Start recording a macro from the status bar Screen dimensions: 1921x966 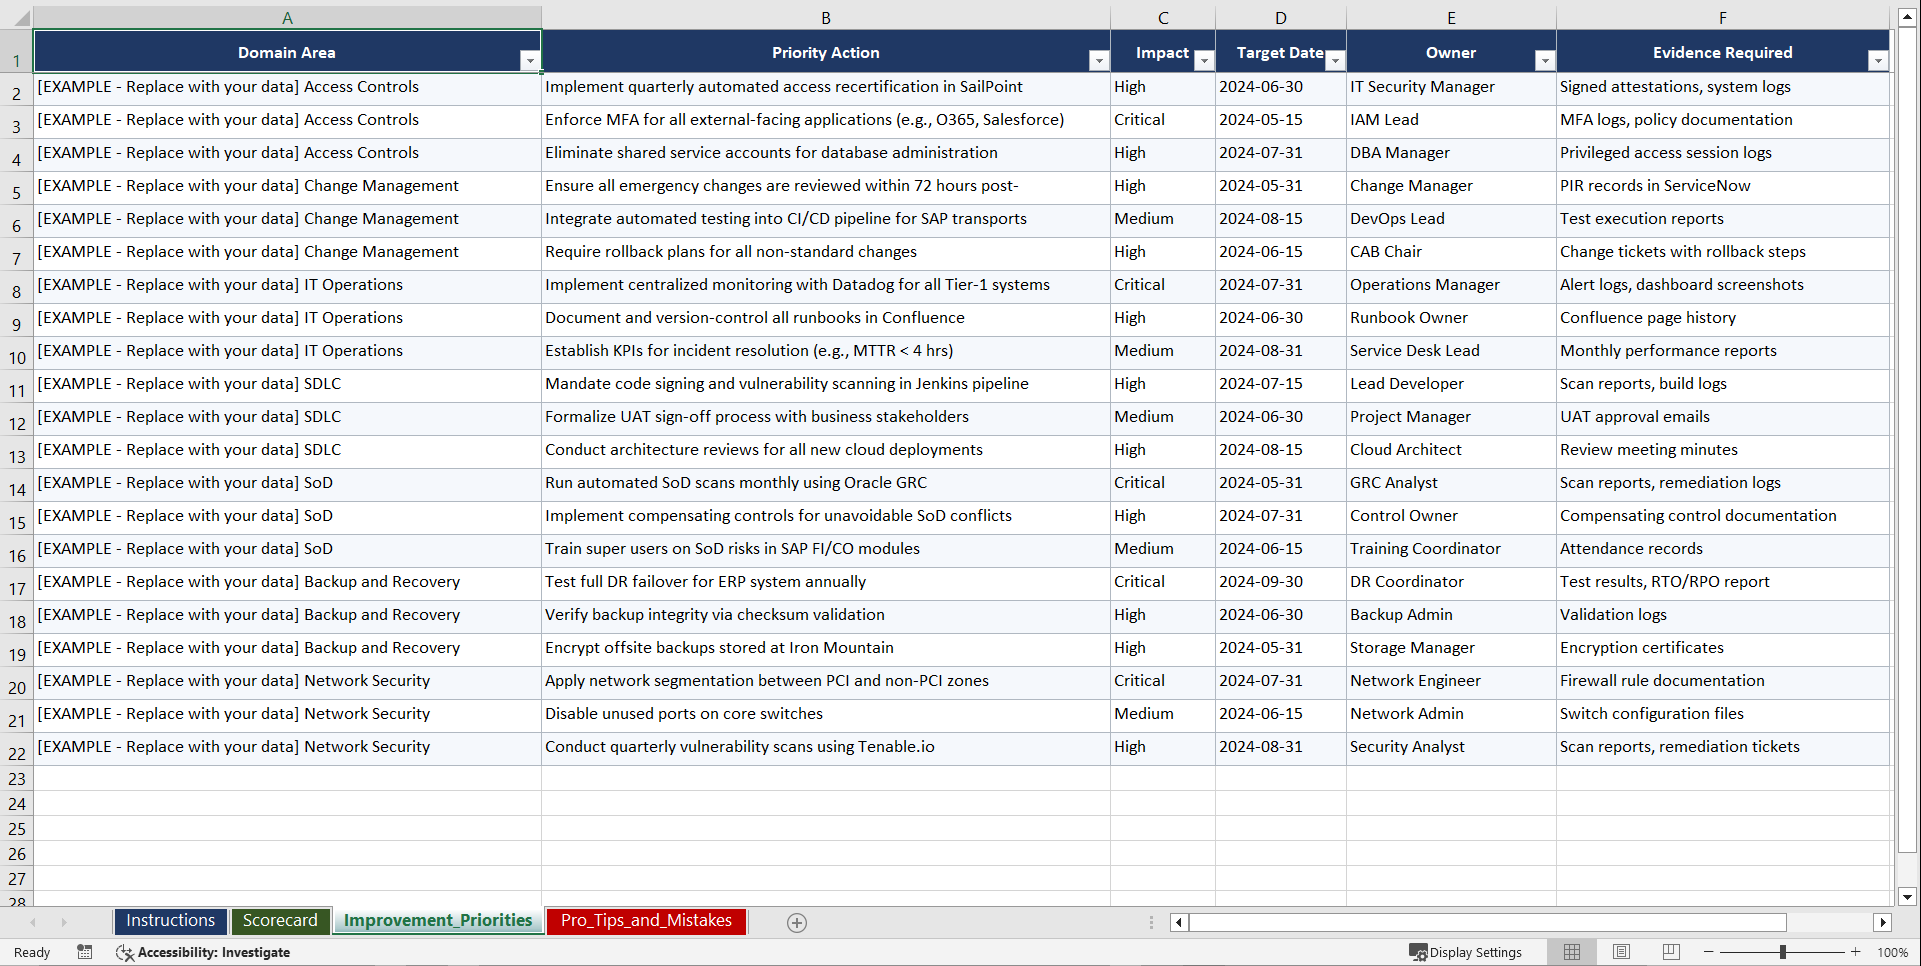tap(85, 952)
